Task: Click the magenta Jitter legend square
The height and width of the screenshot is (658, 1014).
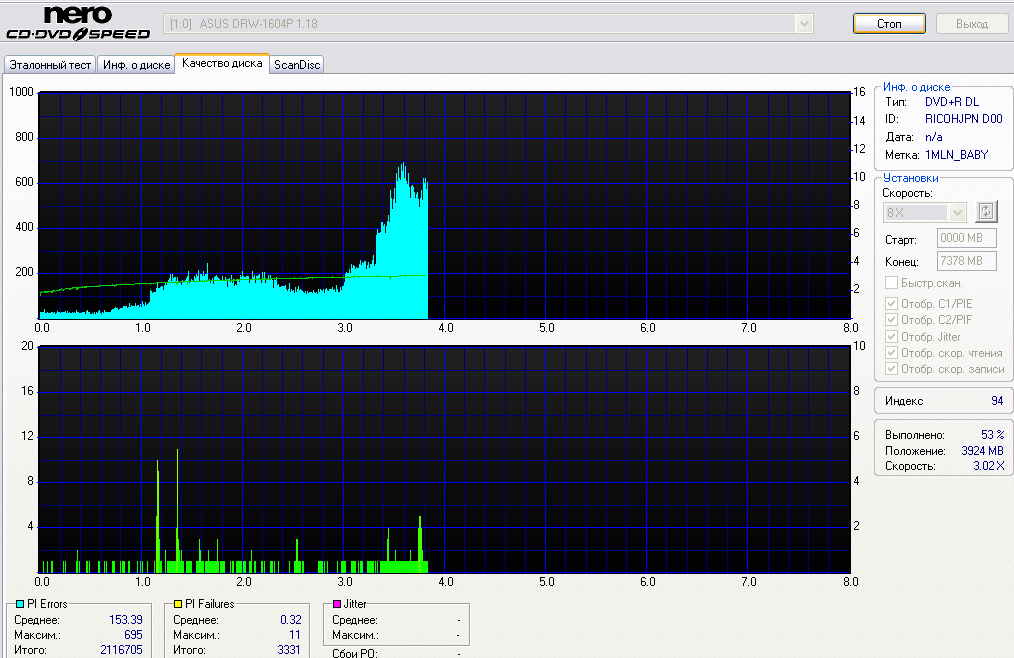Action: coord(337,604)
